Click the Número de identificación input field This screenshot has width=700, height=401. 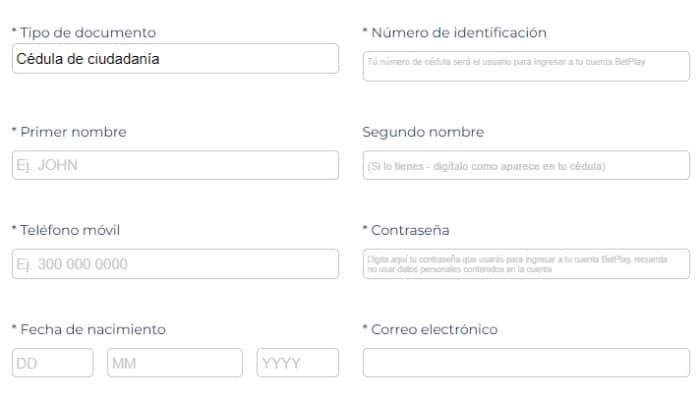[x=526, y=66]
